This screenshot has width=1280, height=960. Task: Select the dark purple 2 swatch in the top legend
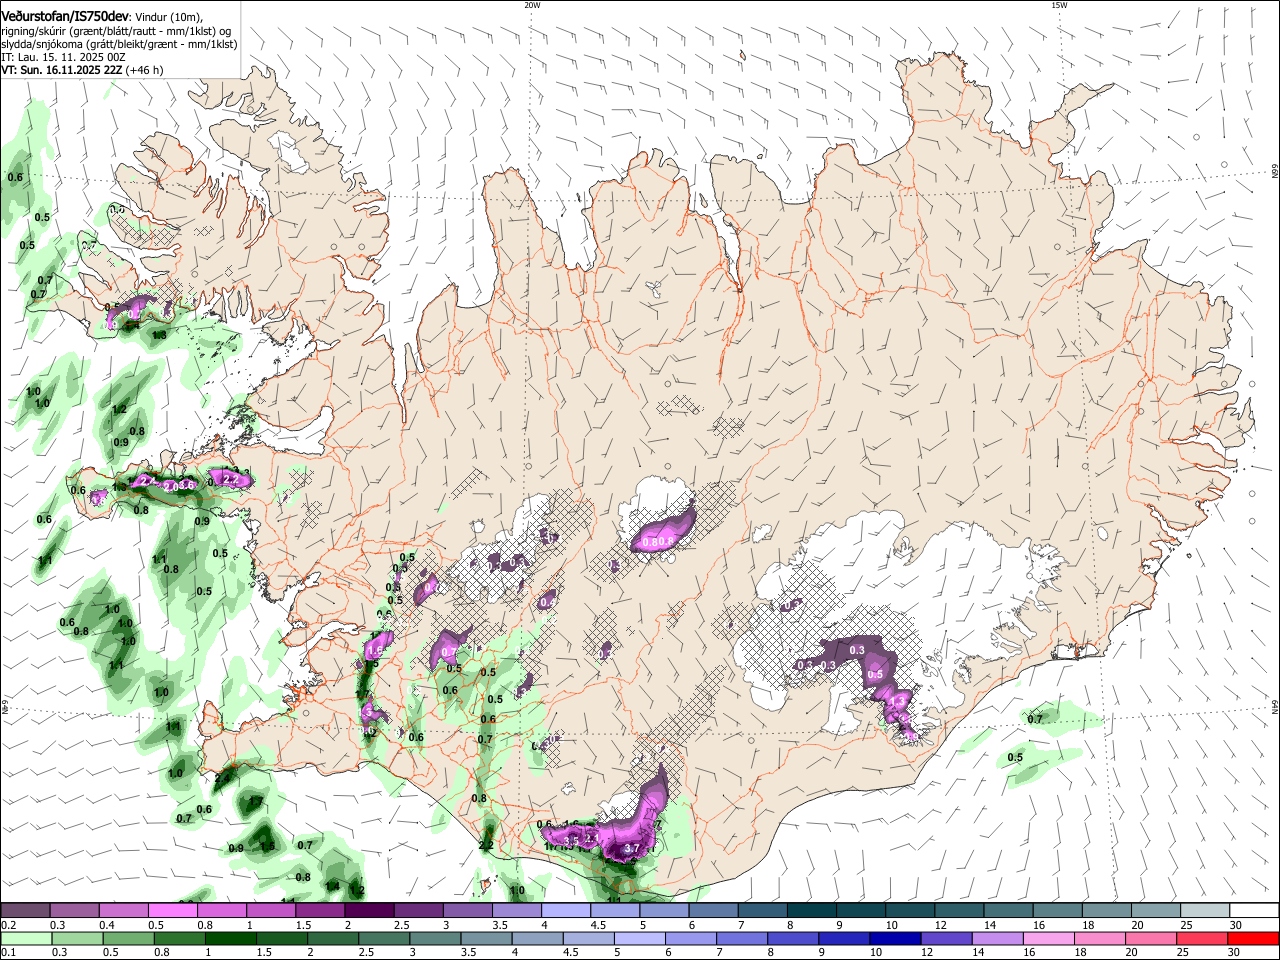click(x=368, y=911)
